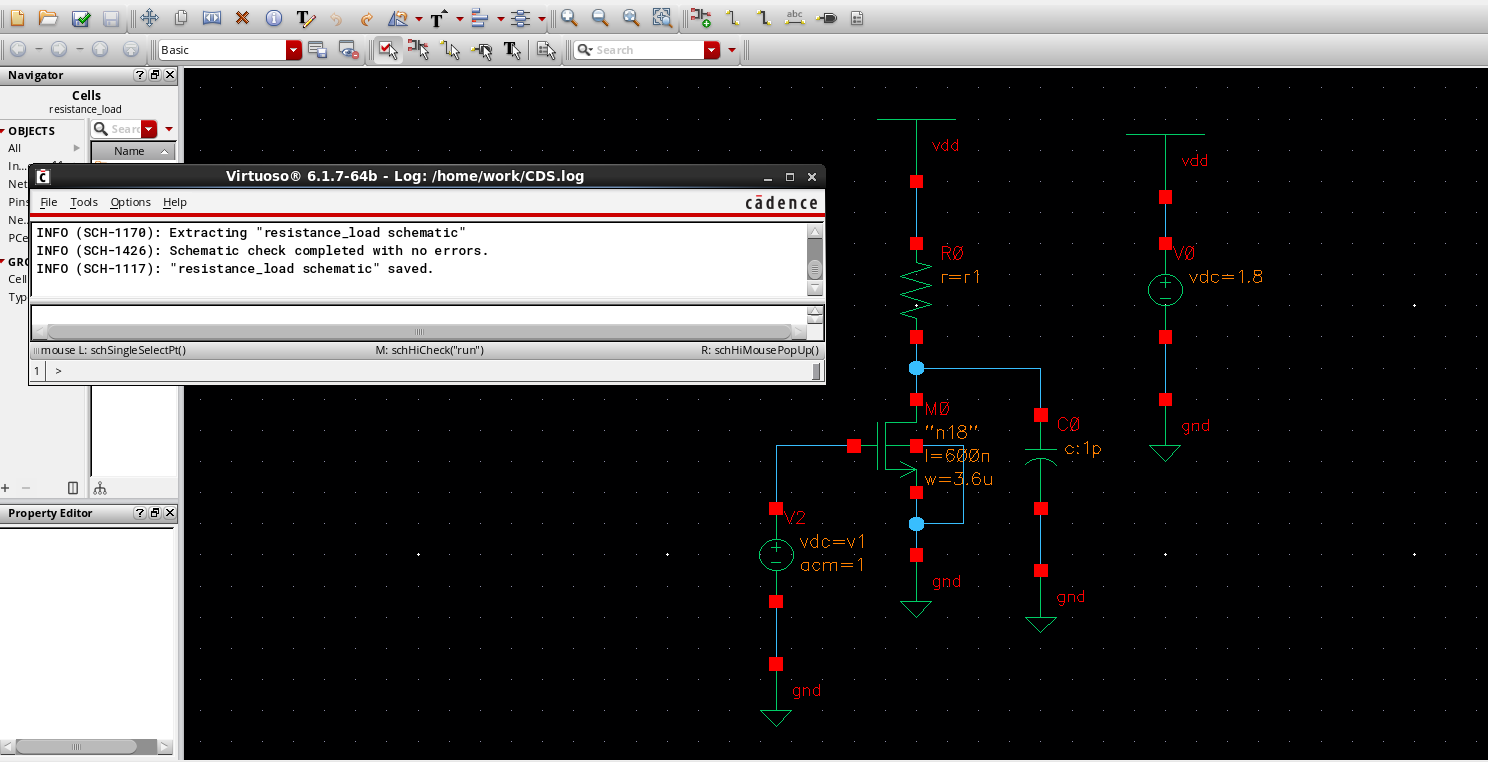This screenshot has width=1488, height=762.
Task: Click the Redo arrow icon
Action: point(366,18)
